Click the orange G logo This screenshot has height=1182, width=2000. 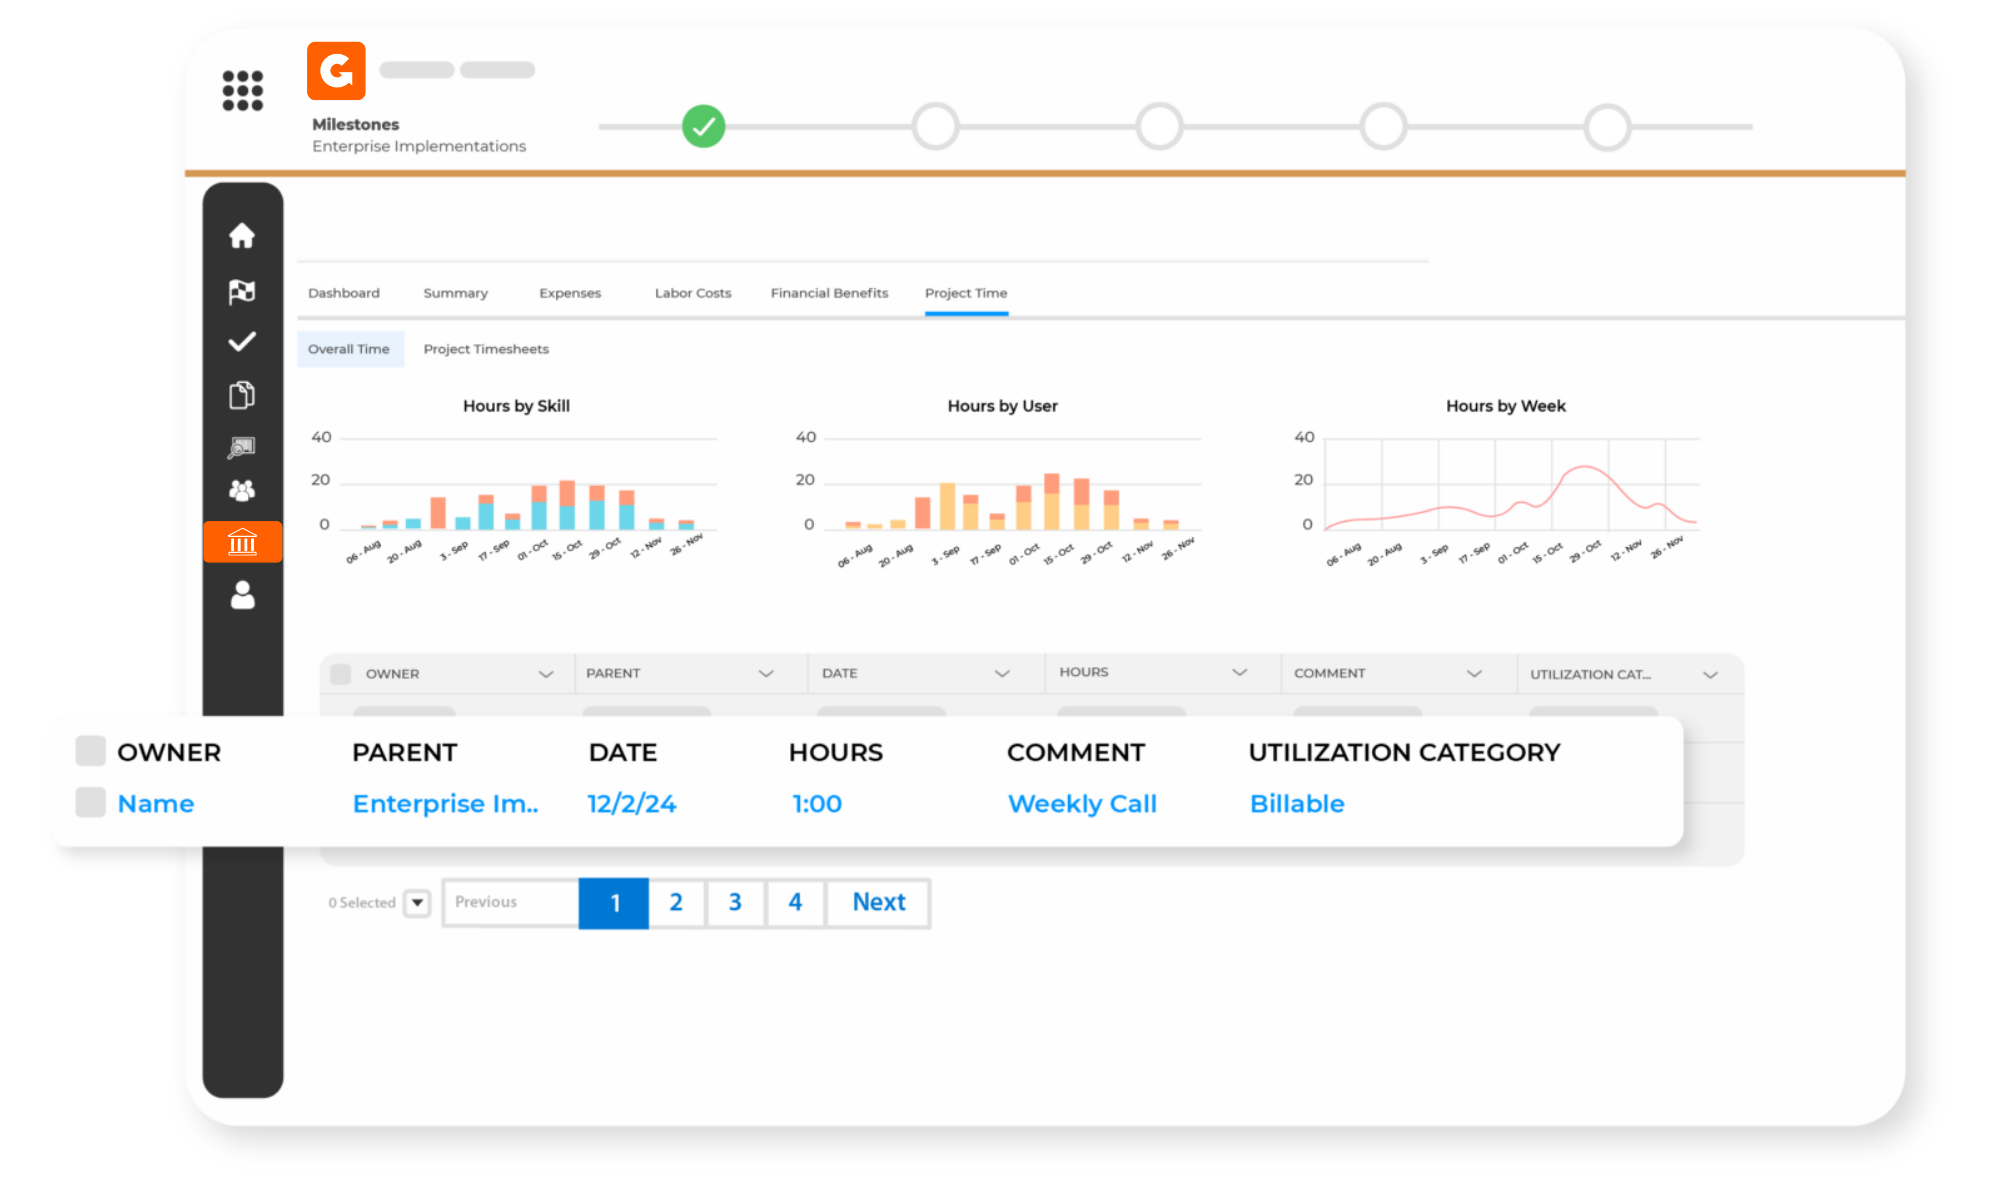click(x=336, y=71)
